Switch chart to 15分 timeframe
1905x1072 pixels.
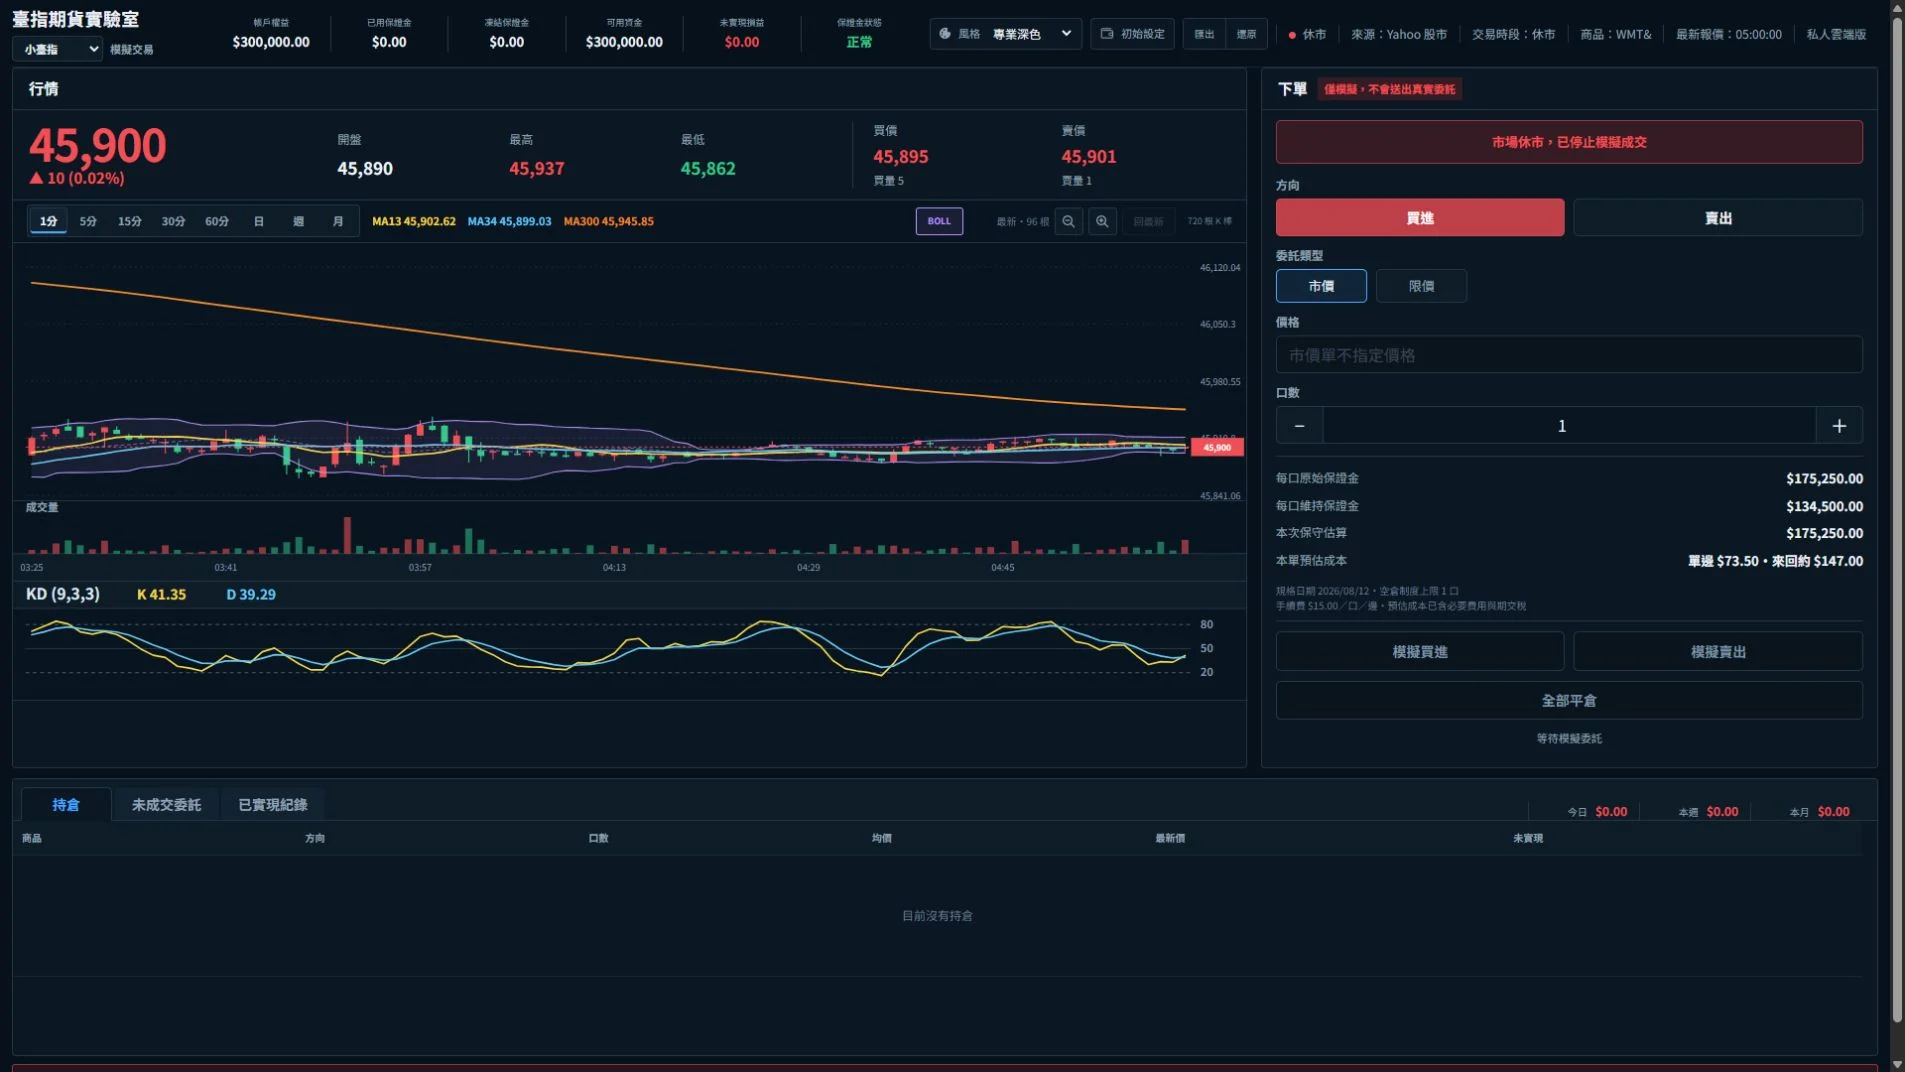(129, 221)
